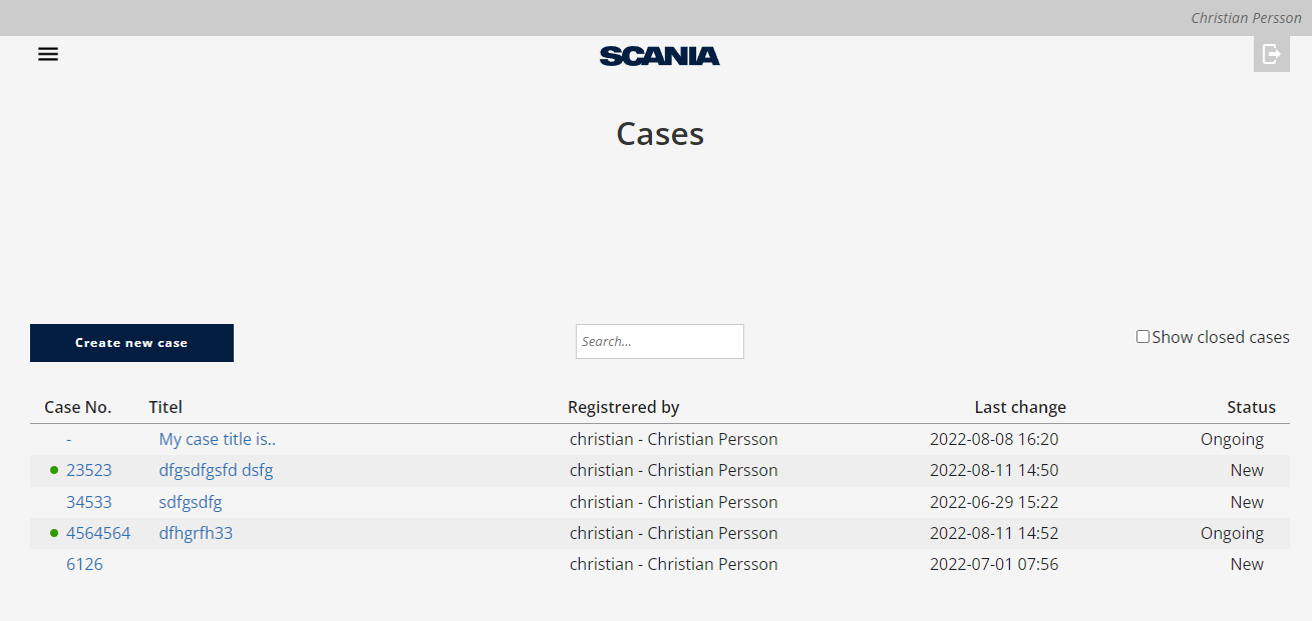
Task: Open case number 23523
Action: (89, 470)
